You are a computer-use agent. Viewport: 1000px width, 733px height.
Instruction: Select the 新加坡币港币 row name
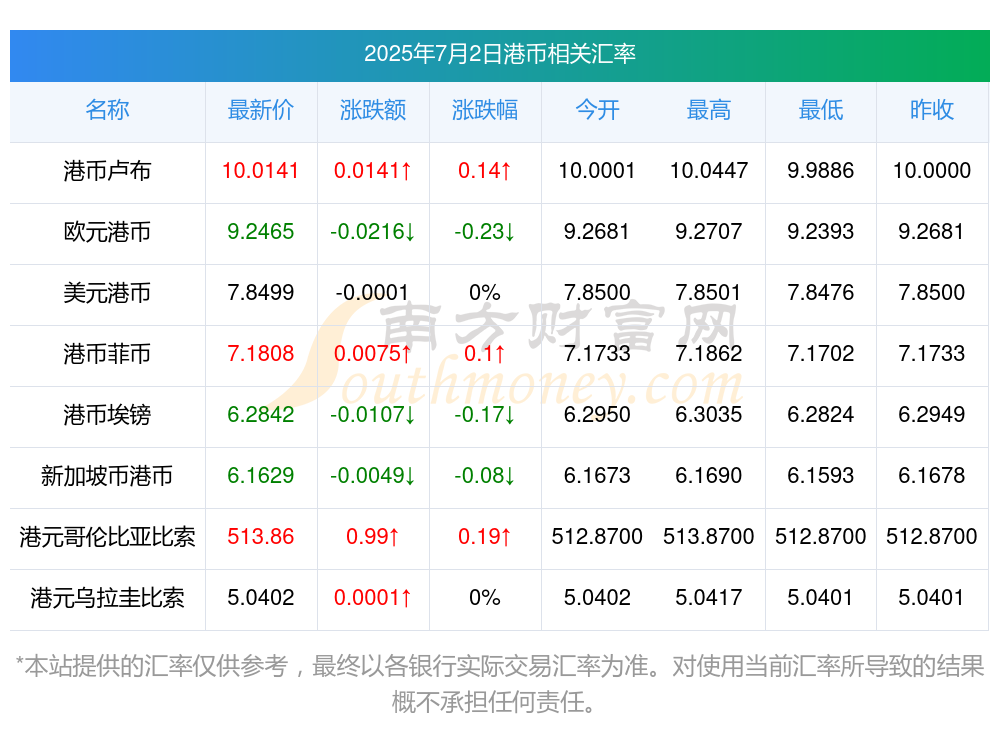click(x=107, y=476)
